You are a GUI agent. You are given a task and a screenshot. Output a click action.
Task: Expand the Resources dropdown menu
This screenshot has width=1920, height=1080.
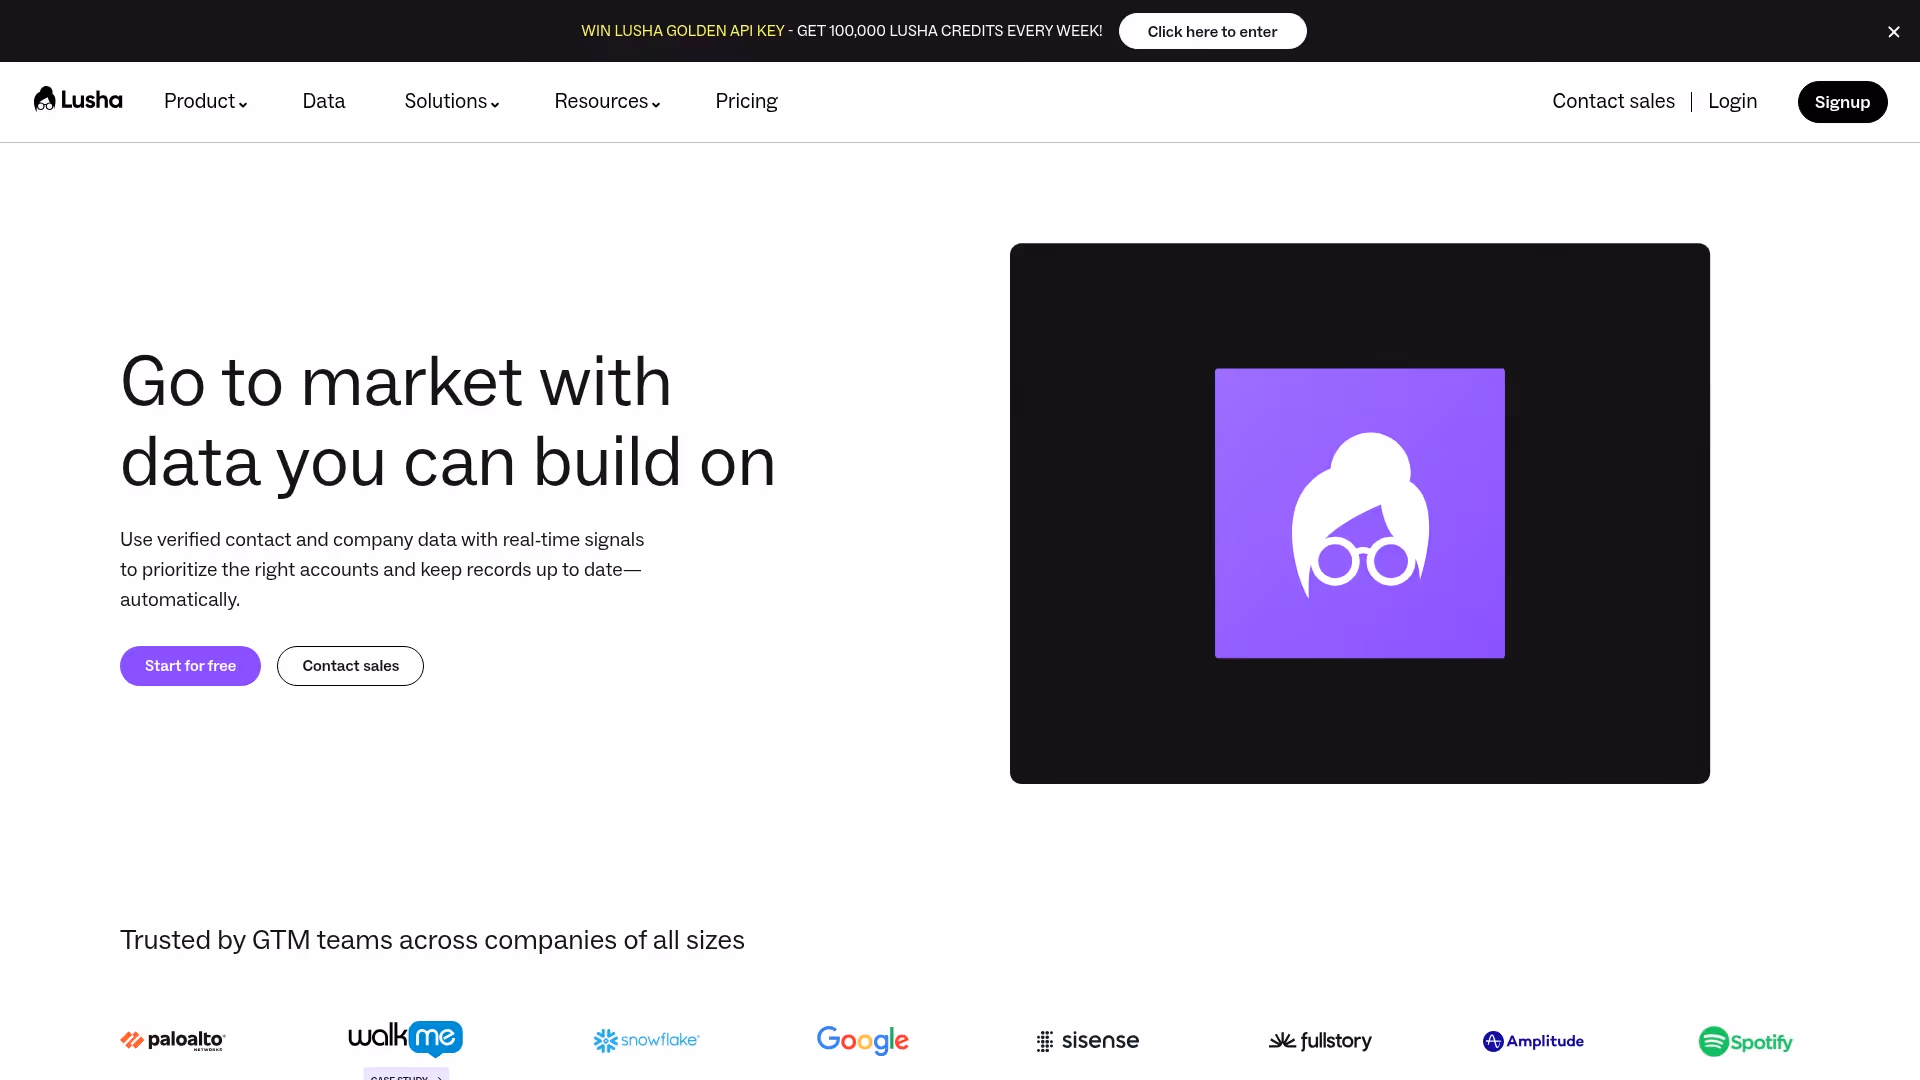point(607,101)
